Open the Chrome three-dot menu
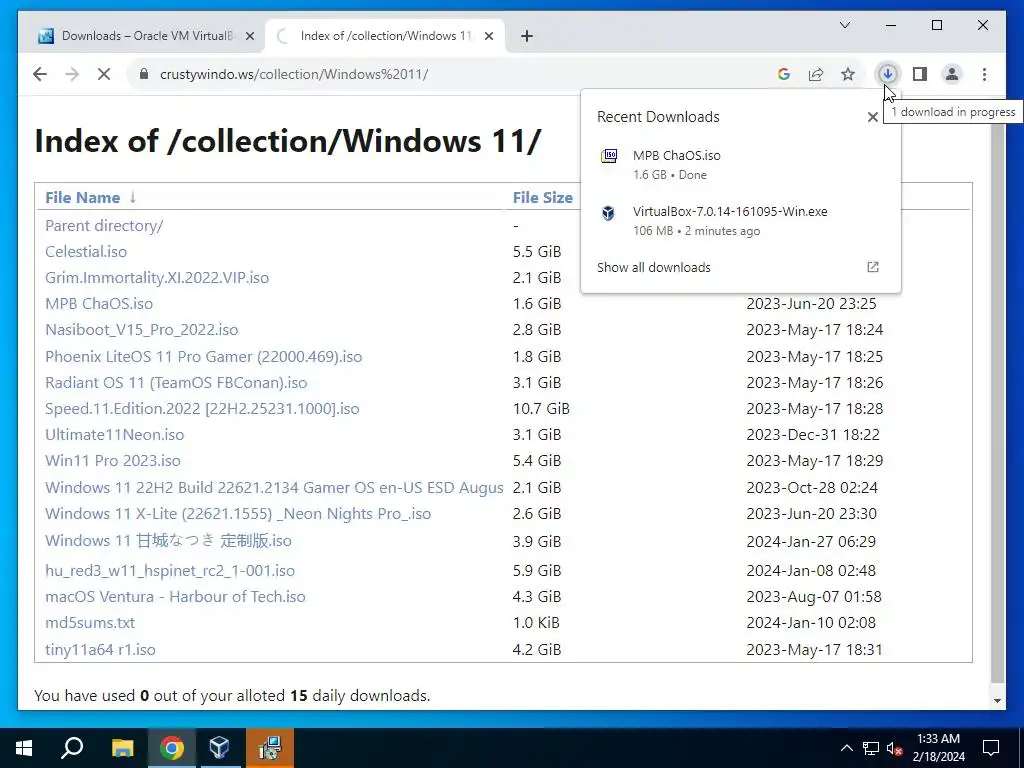The height and width of the screenshot is (768, 1024). point(984,74)
